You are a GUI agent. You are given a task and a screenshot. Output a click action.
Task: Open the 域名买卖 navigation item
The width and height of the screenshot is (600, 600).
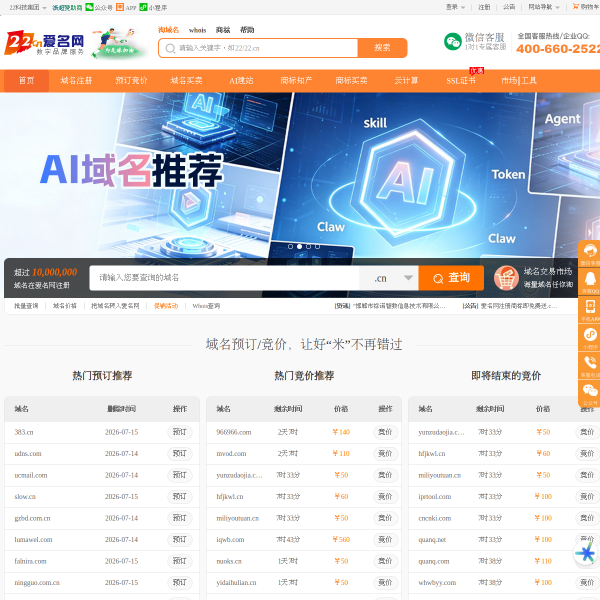(x=186, y=80)
